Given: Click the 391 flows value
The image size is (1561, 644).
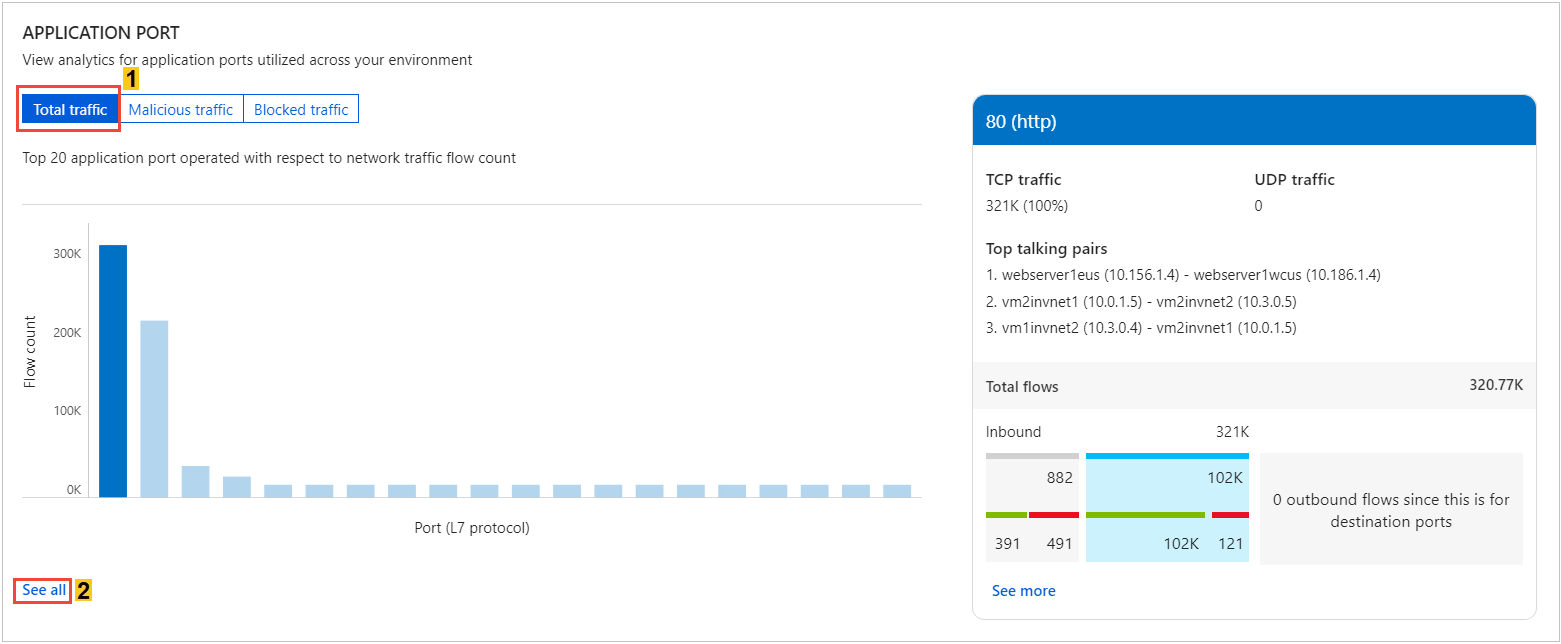Looking at the screenshot, I should click(1008, 544).
